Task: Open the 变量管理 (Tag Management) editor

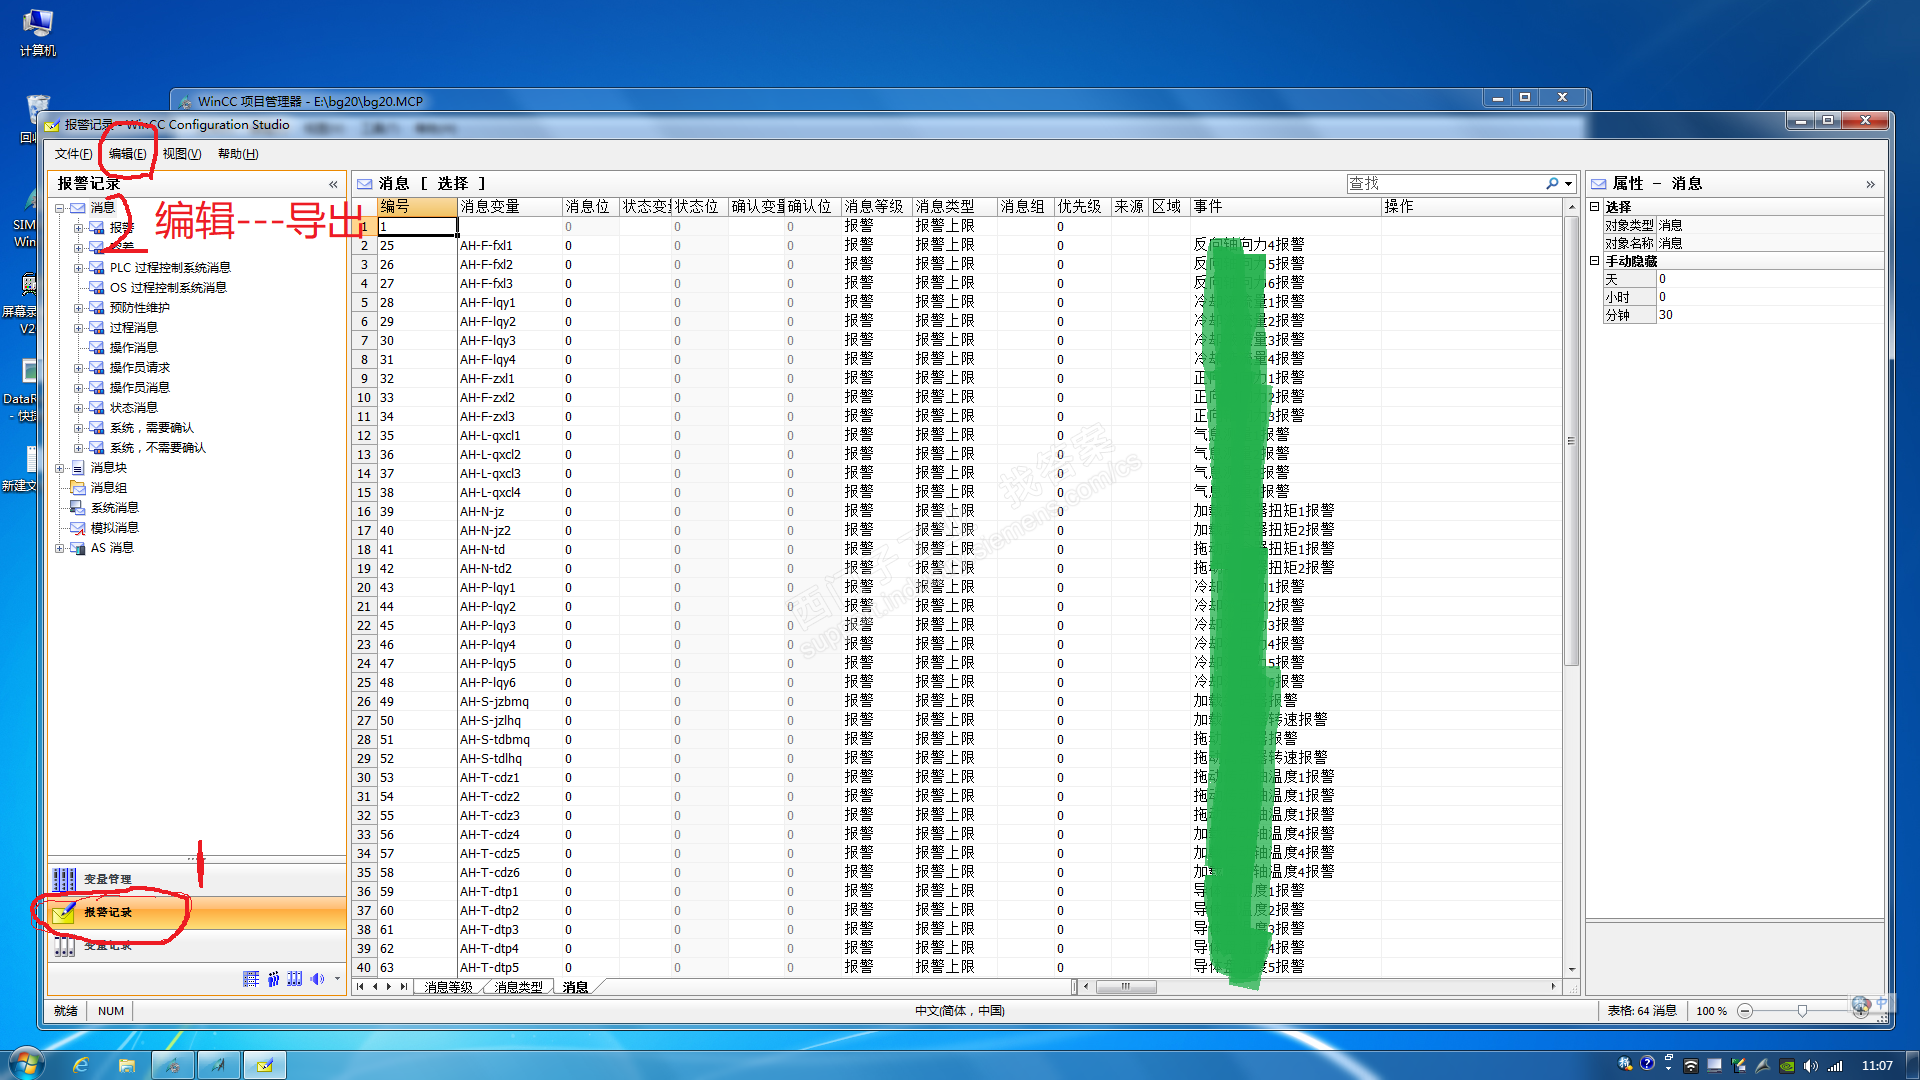Action: pyautogui.click(x=107, y=879)
